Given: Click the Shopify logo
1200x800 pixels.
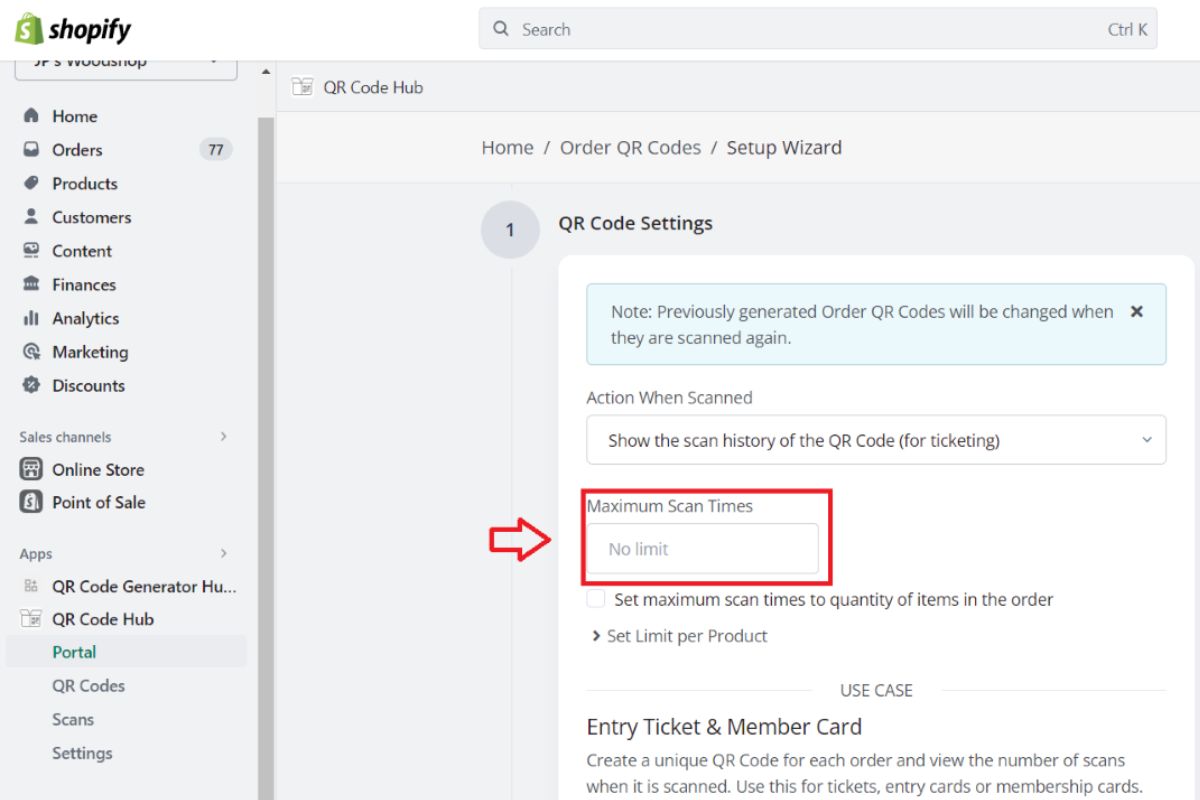Looking at the screenshot, I should (73, 28).
